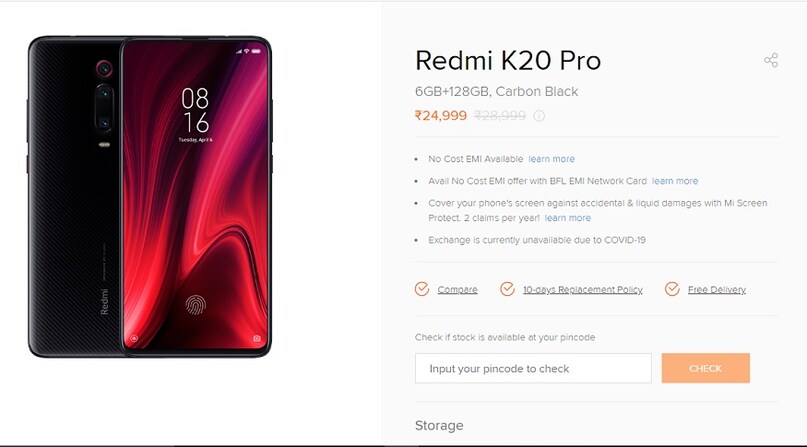Viewport: 807px width, 447px height.
Task: Click the red rear camera lens
Action: pyautogui.click(x=104, y=68)
